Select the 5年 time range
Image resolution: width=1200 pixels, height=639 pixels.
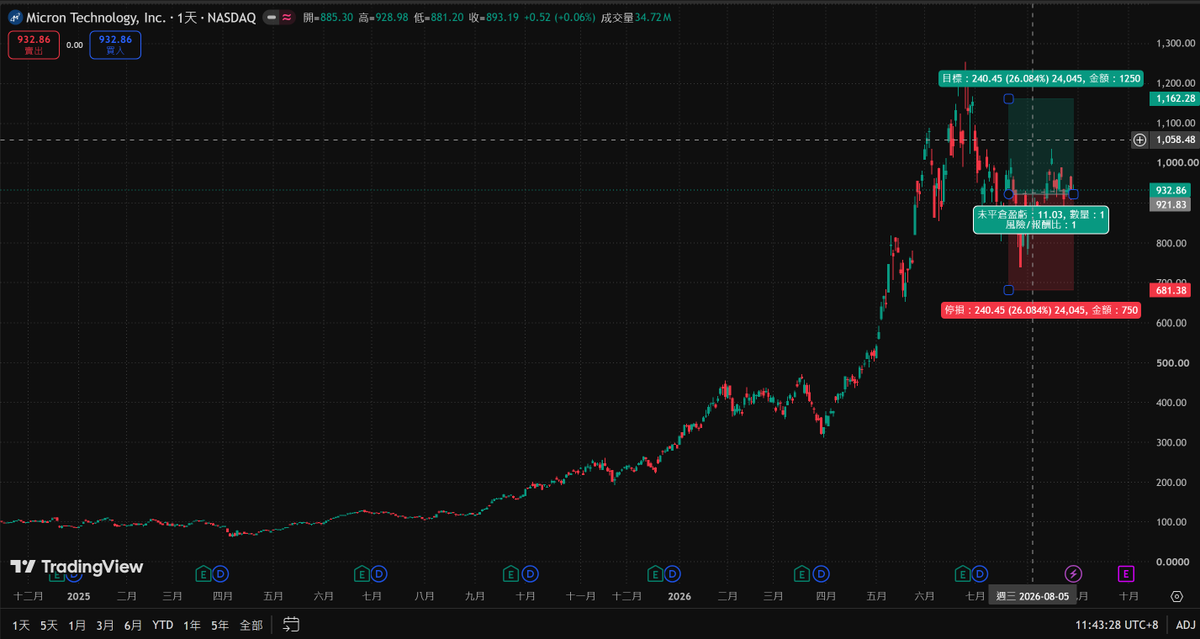pos(221,625)
